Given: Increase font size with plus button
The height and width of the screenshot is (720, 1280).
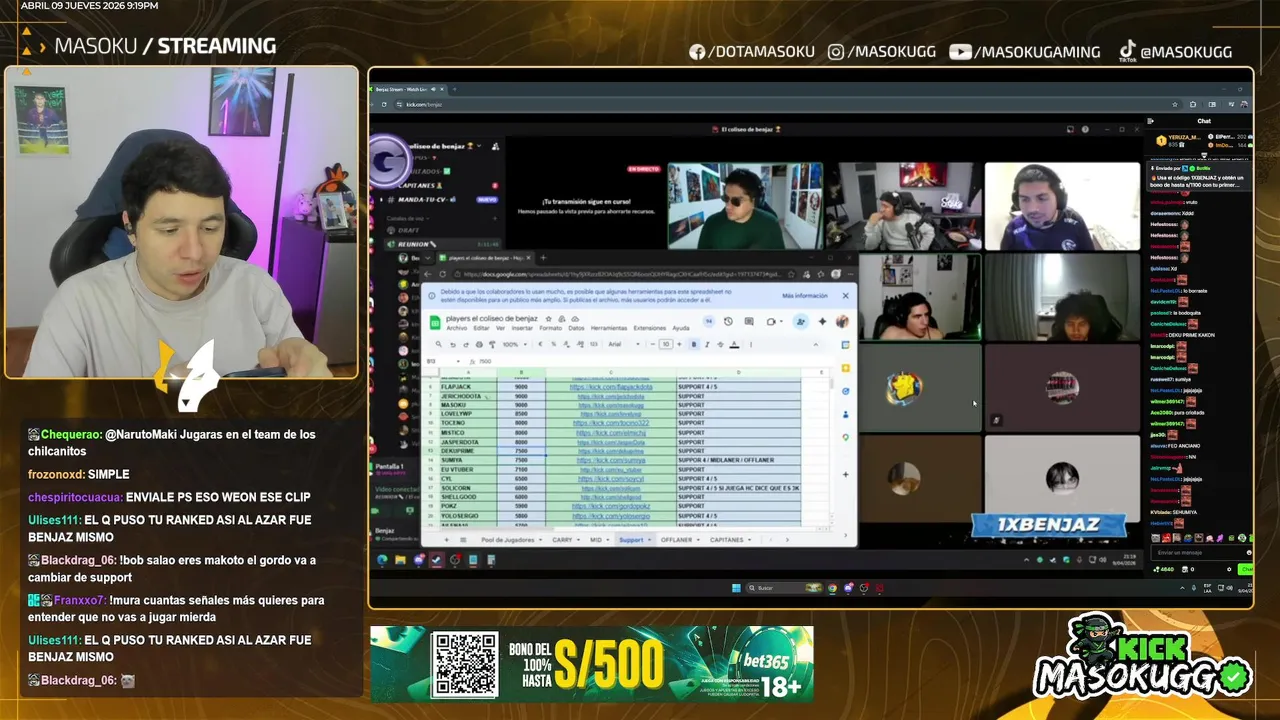Looking at the screenshot, I should (679, 344).
